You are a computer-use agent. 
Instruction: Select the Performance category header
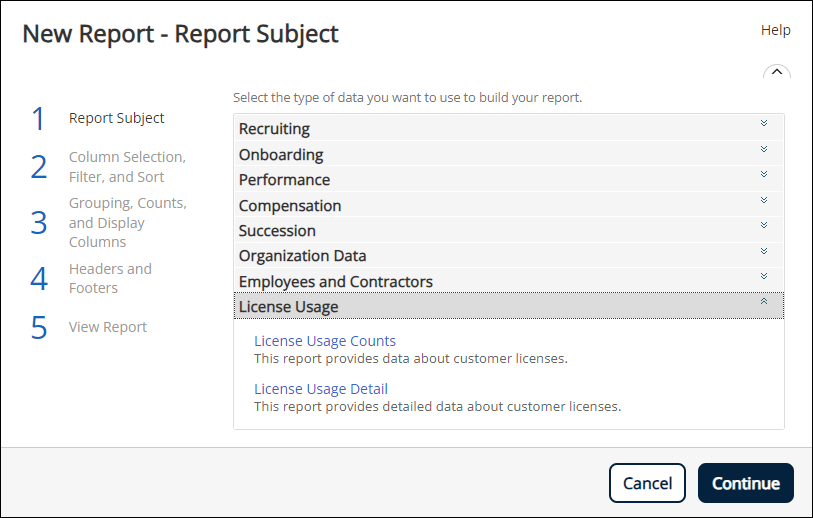click(509, 179)
